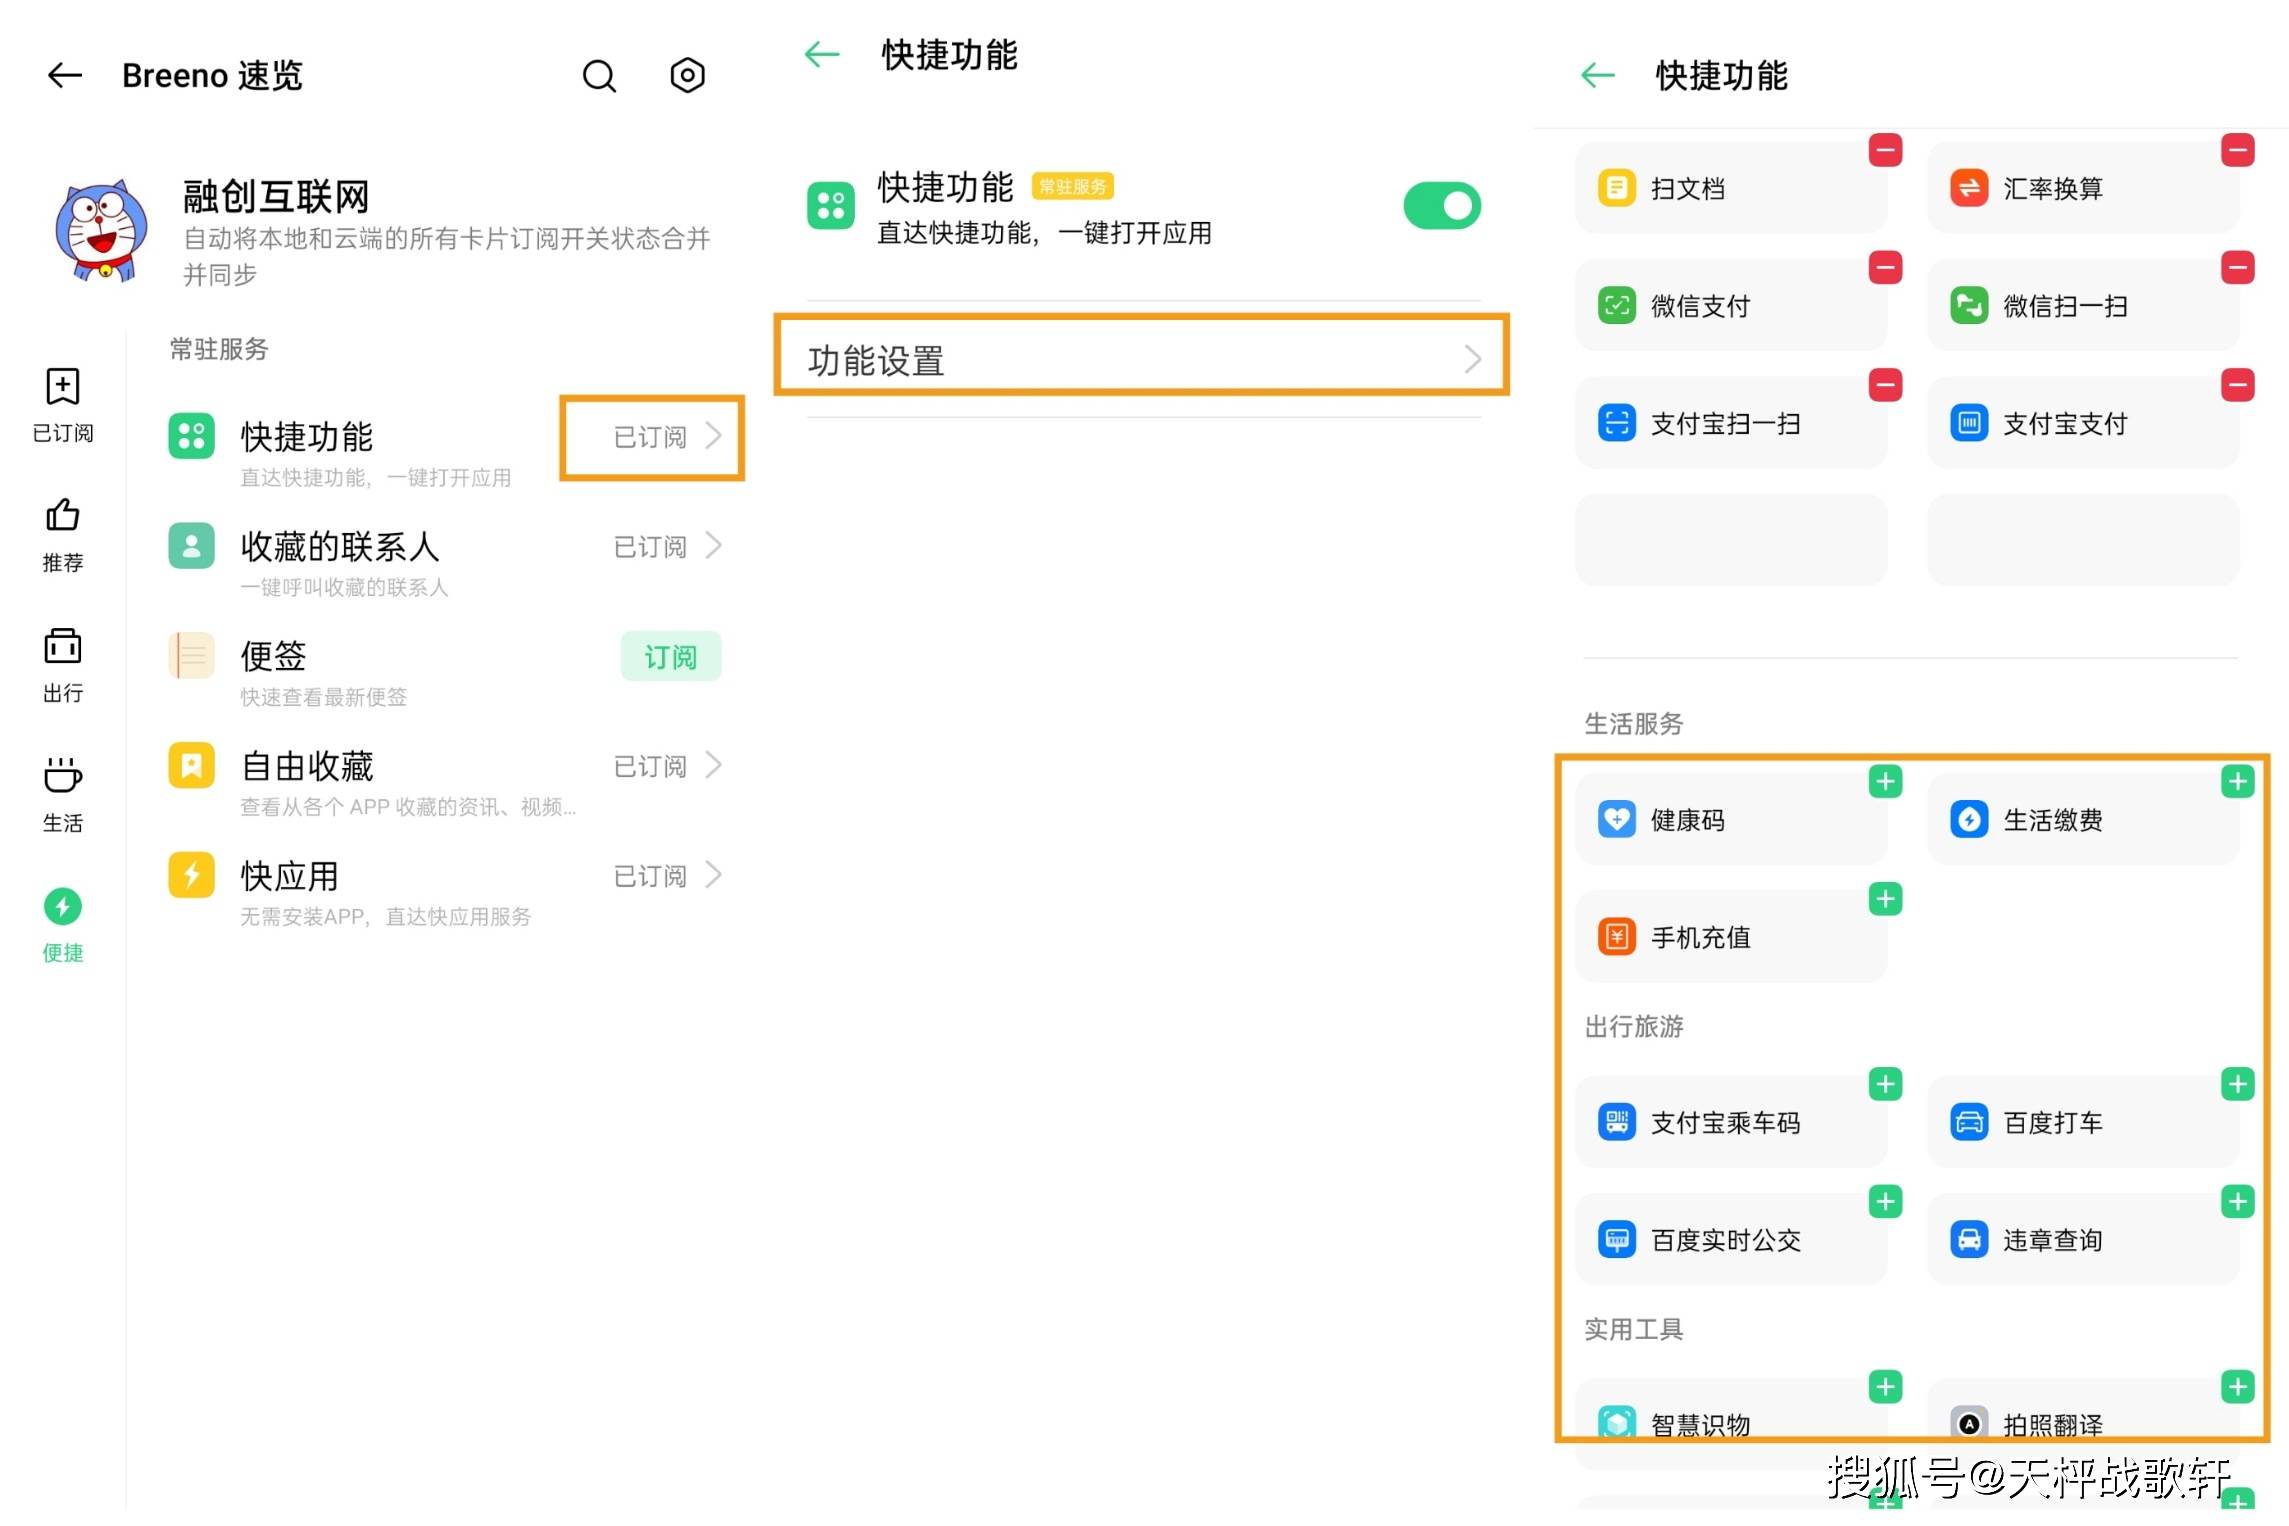The image size is (2289, 1526).
Task: Select 微信支付 green icon
Action: pos(1617,305)
